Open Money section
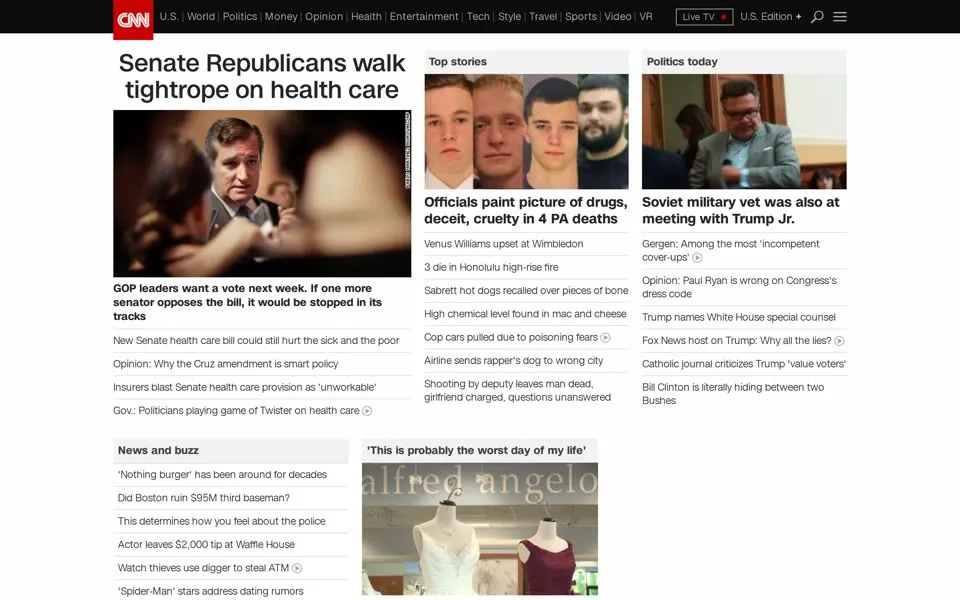The image size is (960, 600). [x=281, y=17]
